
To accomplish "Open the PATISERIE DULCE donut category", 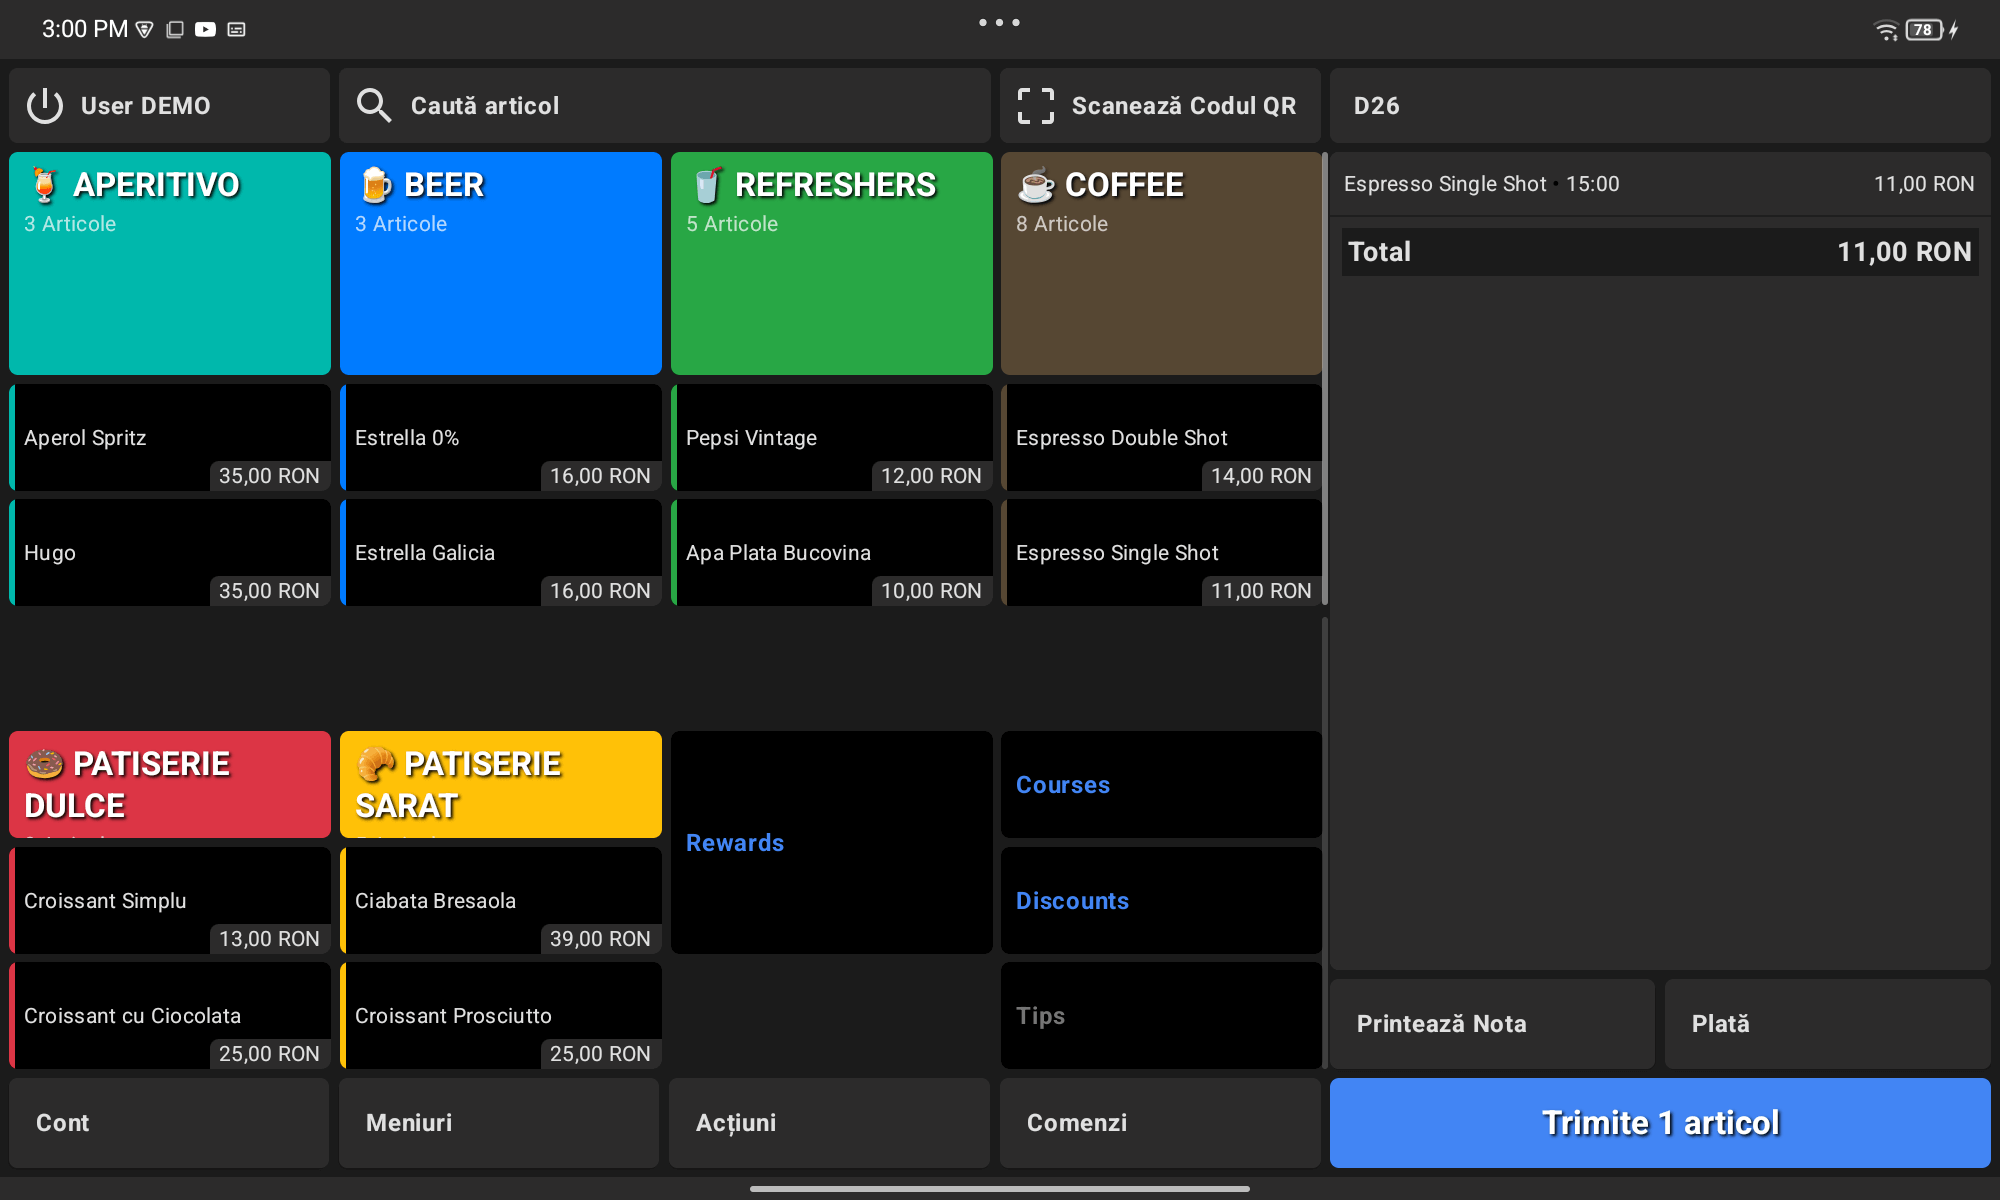I will click(170, 784).
